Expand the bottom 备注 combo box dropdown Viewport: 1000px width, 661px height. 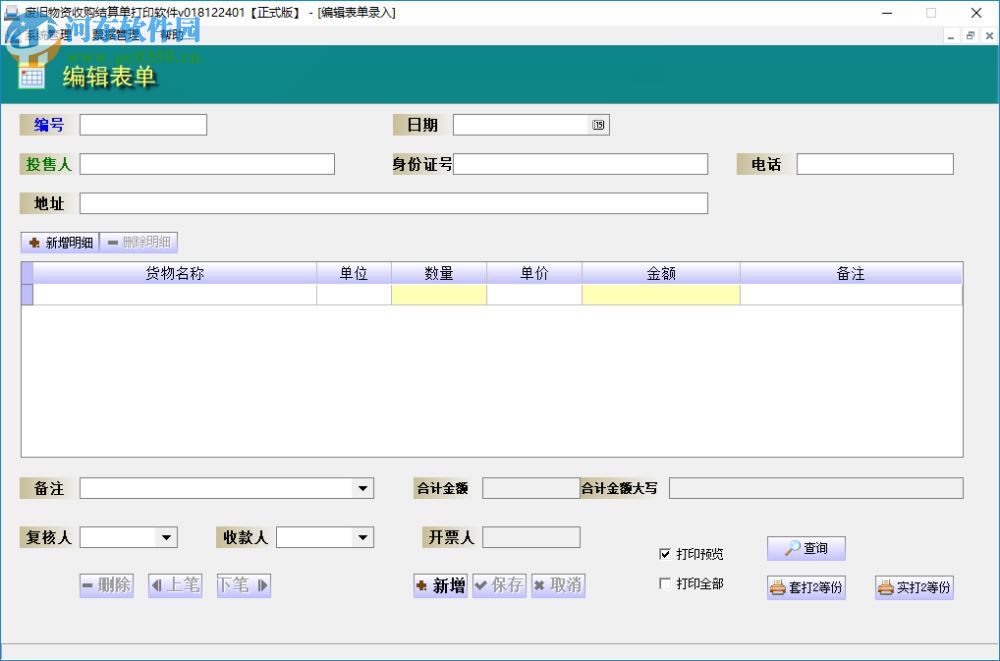tap(362, 489)
